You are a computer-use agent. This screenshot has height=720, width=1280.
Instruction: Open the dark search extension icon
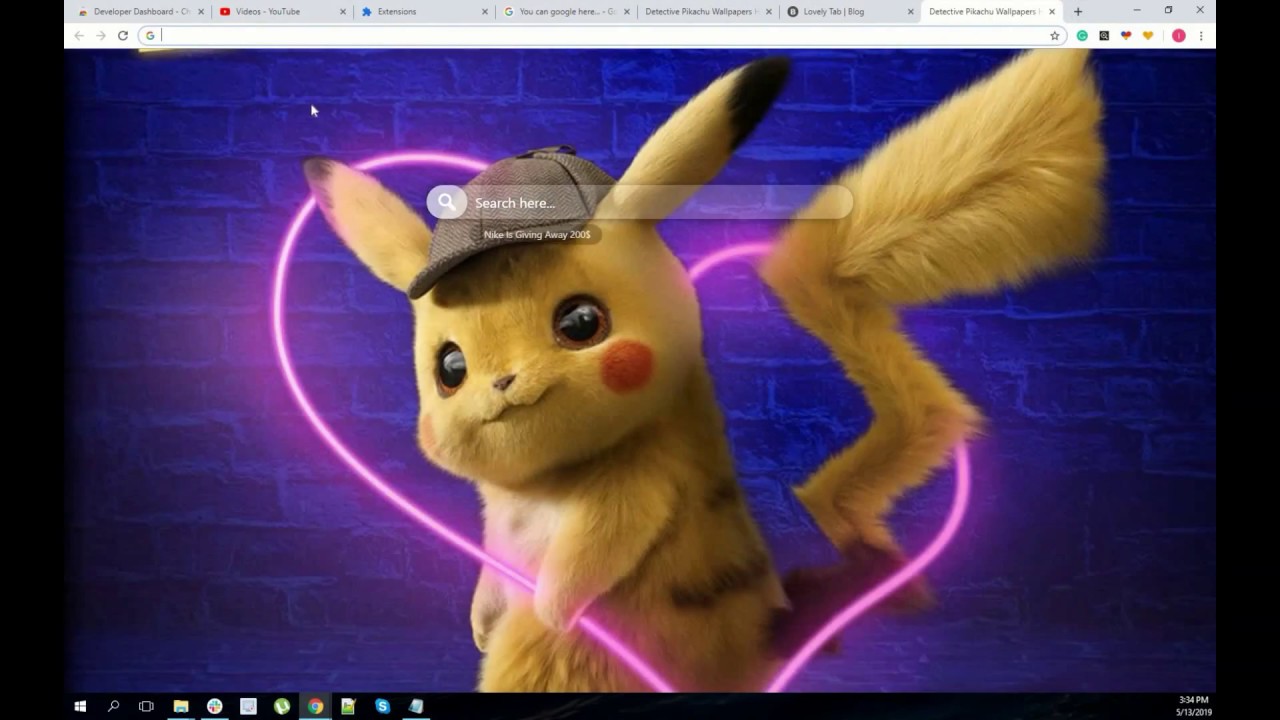1103,35
